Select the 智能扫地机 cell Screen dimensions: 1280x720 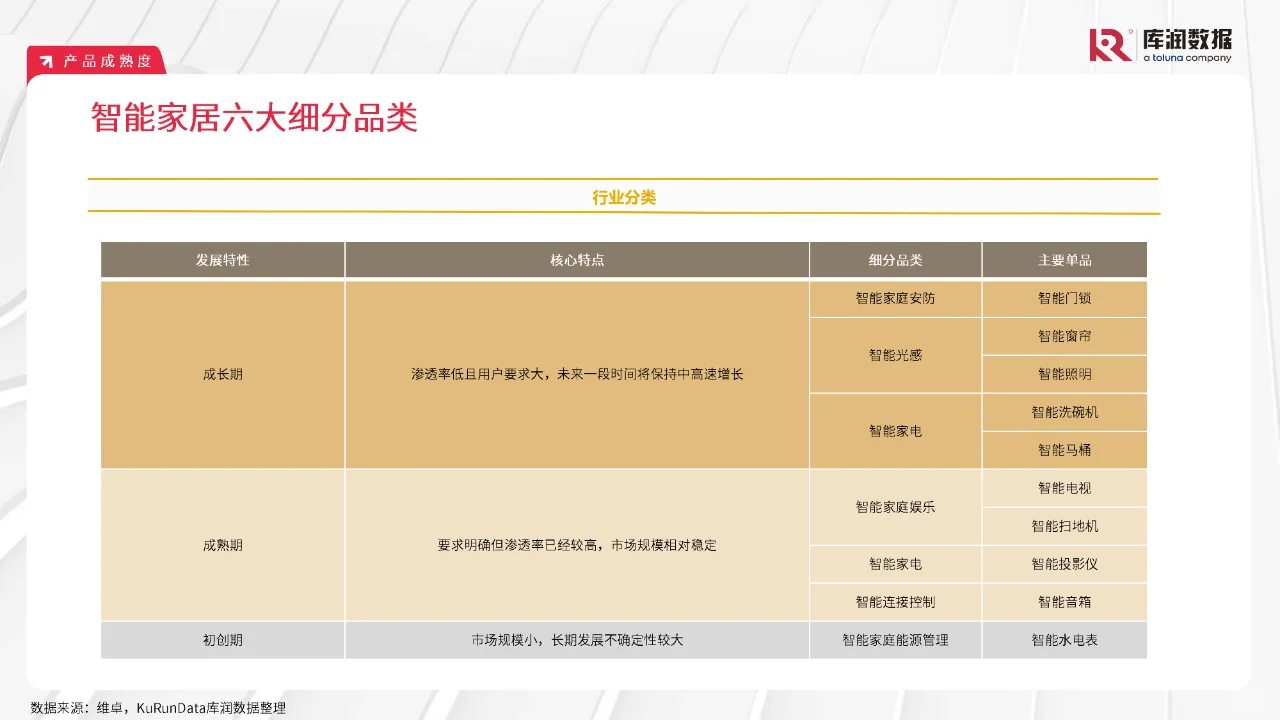point(1064,526)
